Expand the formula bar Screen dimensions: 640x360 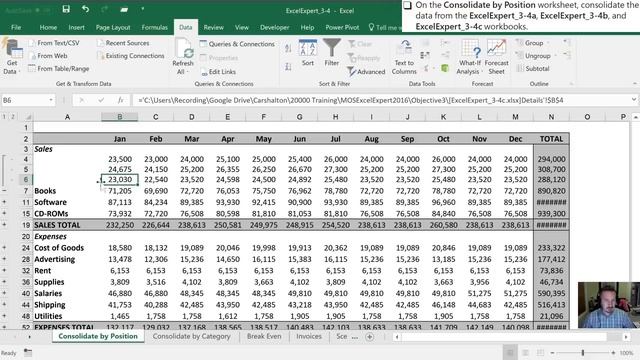pos(633,100)
